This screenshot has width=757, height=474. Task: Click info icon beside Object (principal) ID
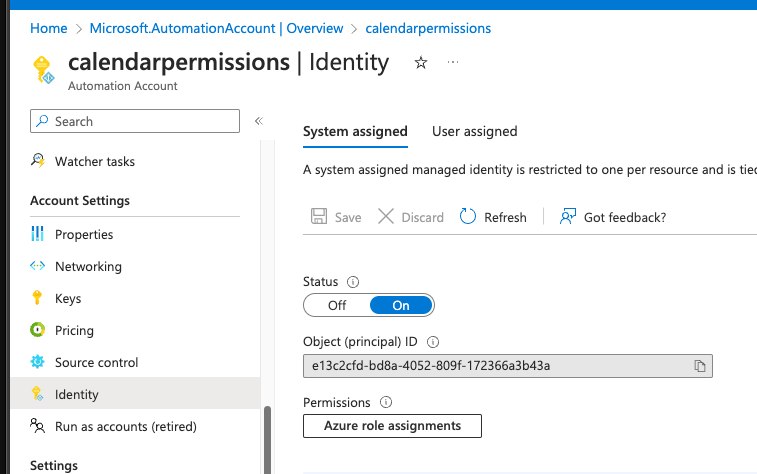point(433,342)
